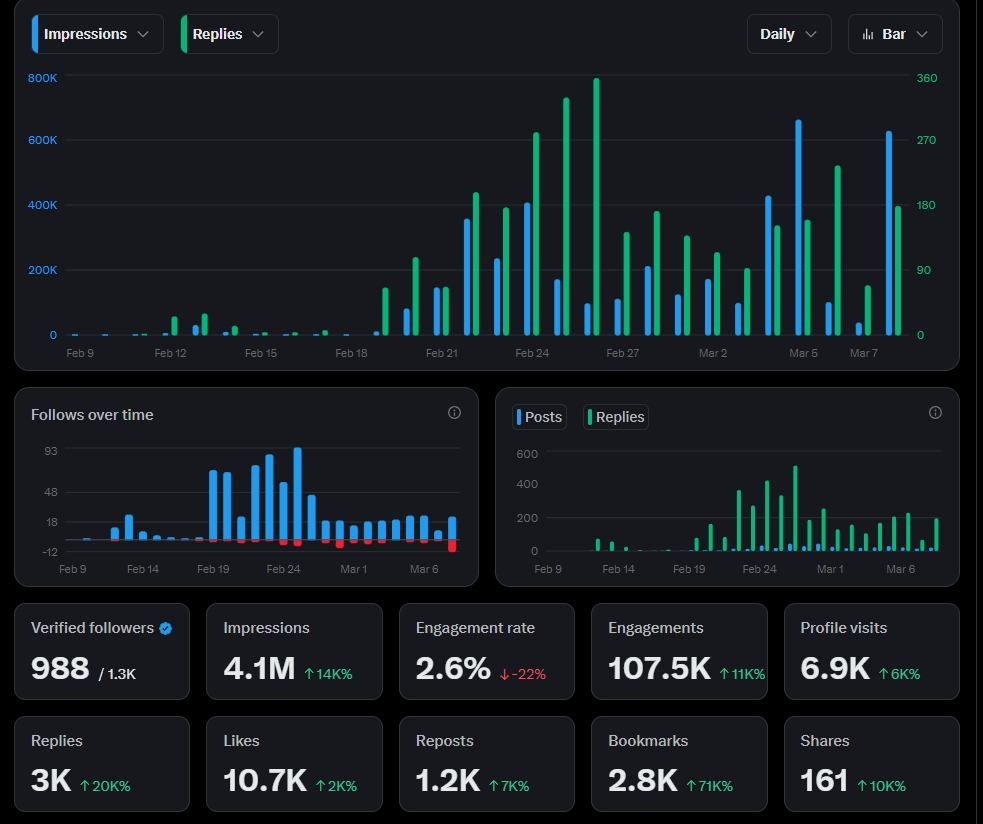Open the Bar chart type dropdown
The height and width of the screenshot is (824, 983).
point(895,34)
